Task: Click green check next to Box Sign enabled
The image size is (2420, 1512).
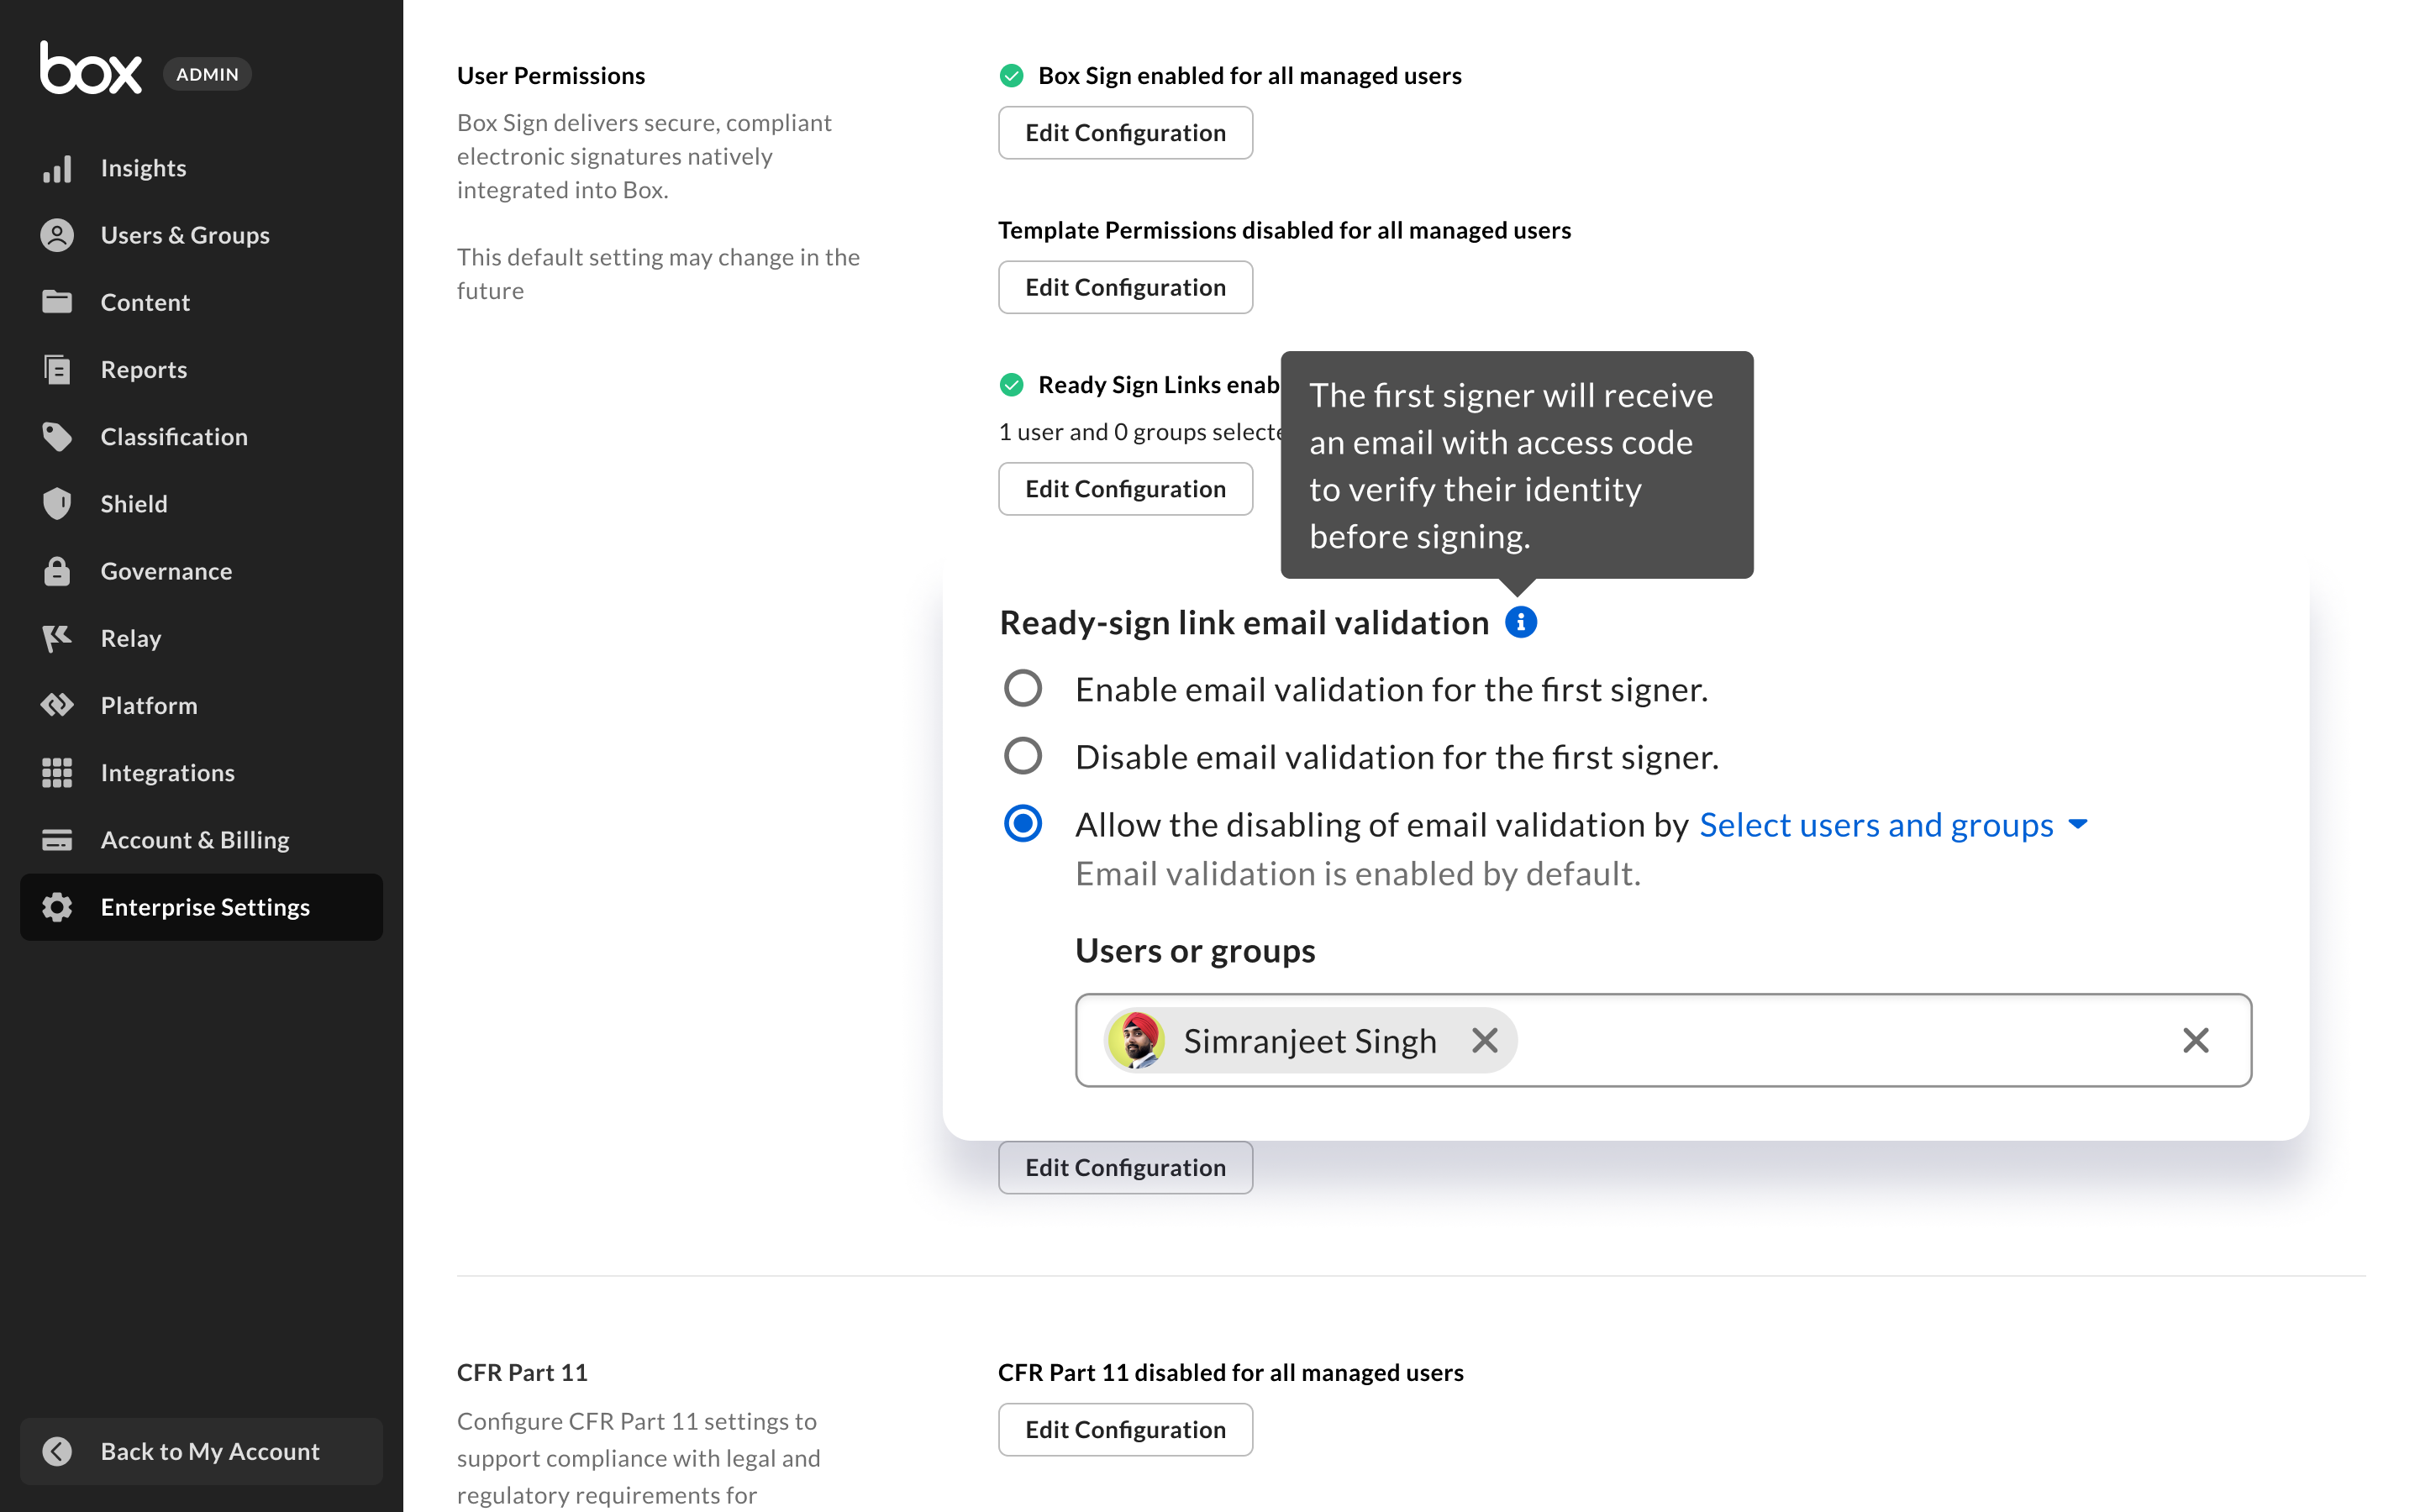Action: 1011,76
